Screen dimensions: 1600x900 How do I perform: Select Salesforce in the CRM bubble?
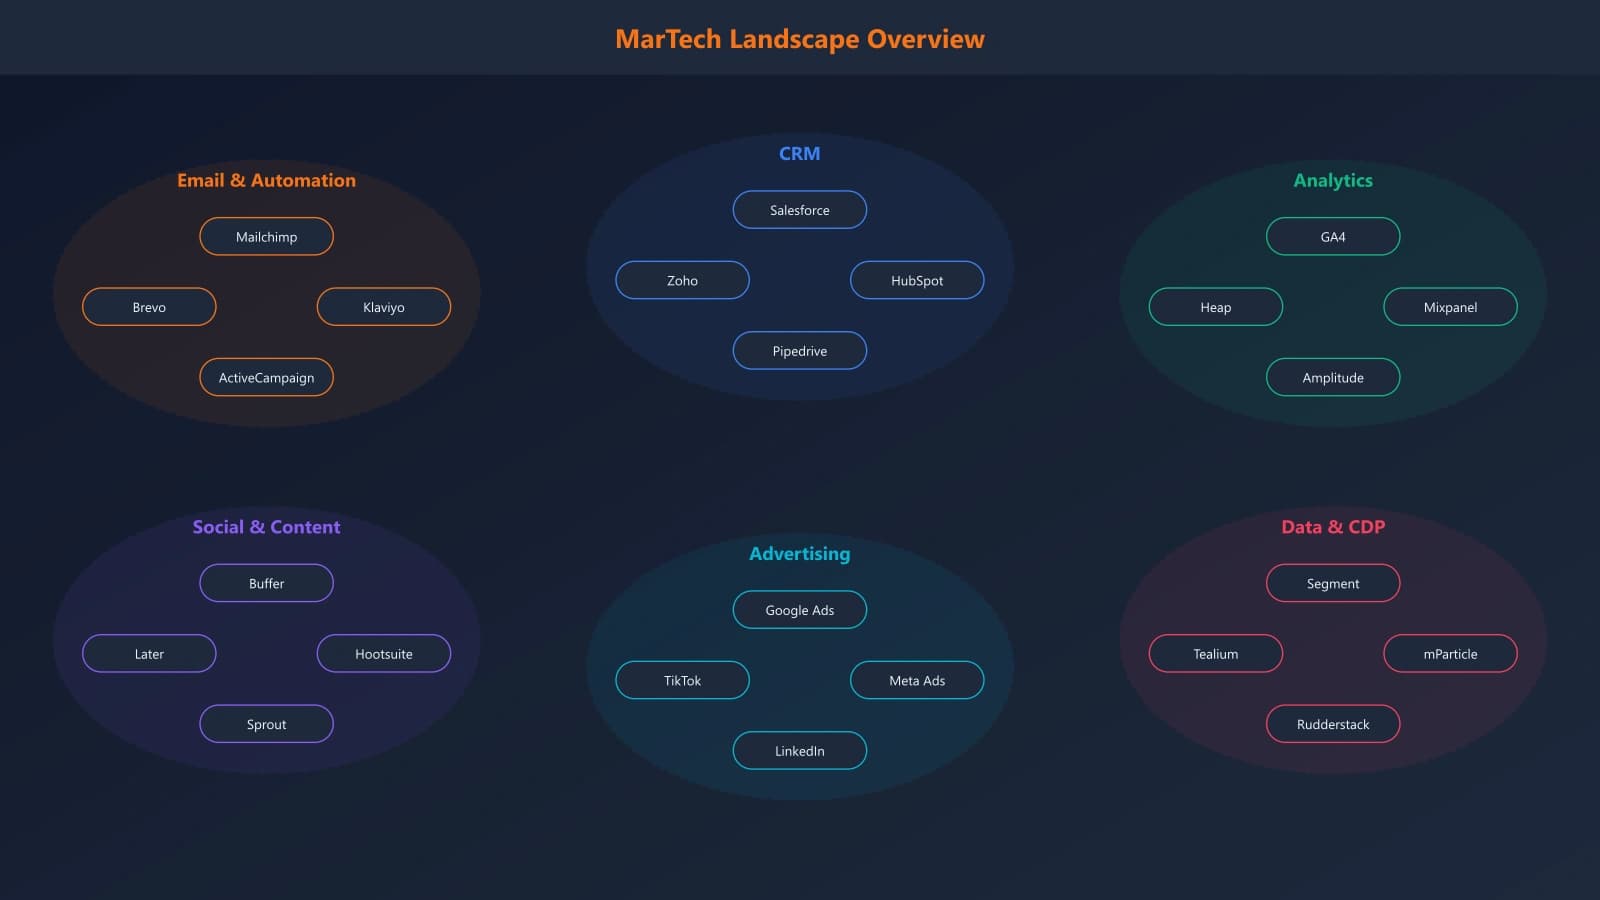click(x=799, y=210)
